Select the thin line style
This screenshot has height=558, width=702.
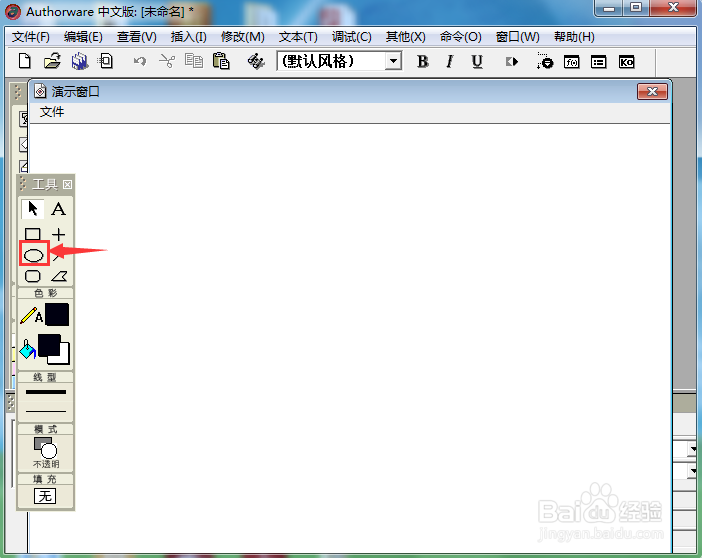click(46, 411)
